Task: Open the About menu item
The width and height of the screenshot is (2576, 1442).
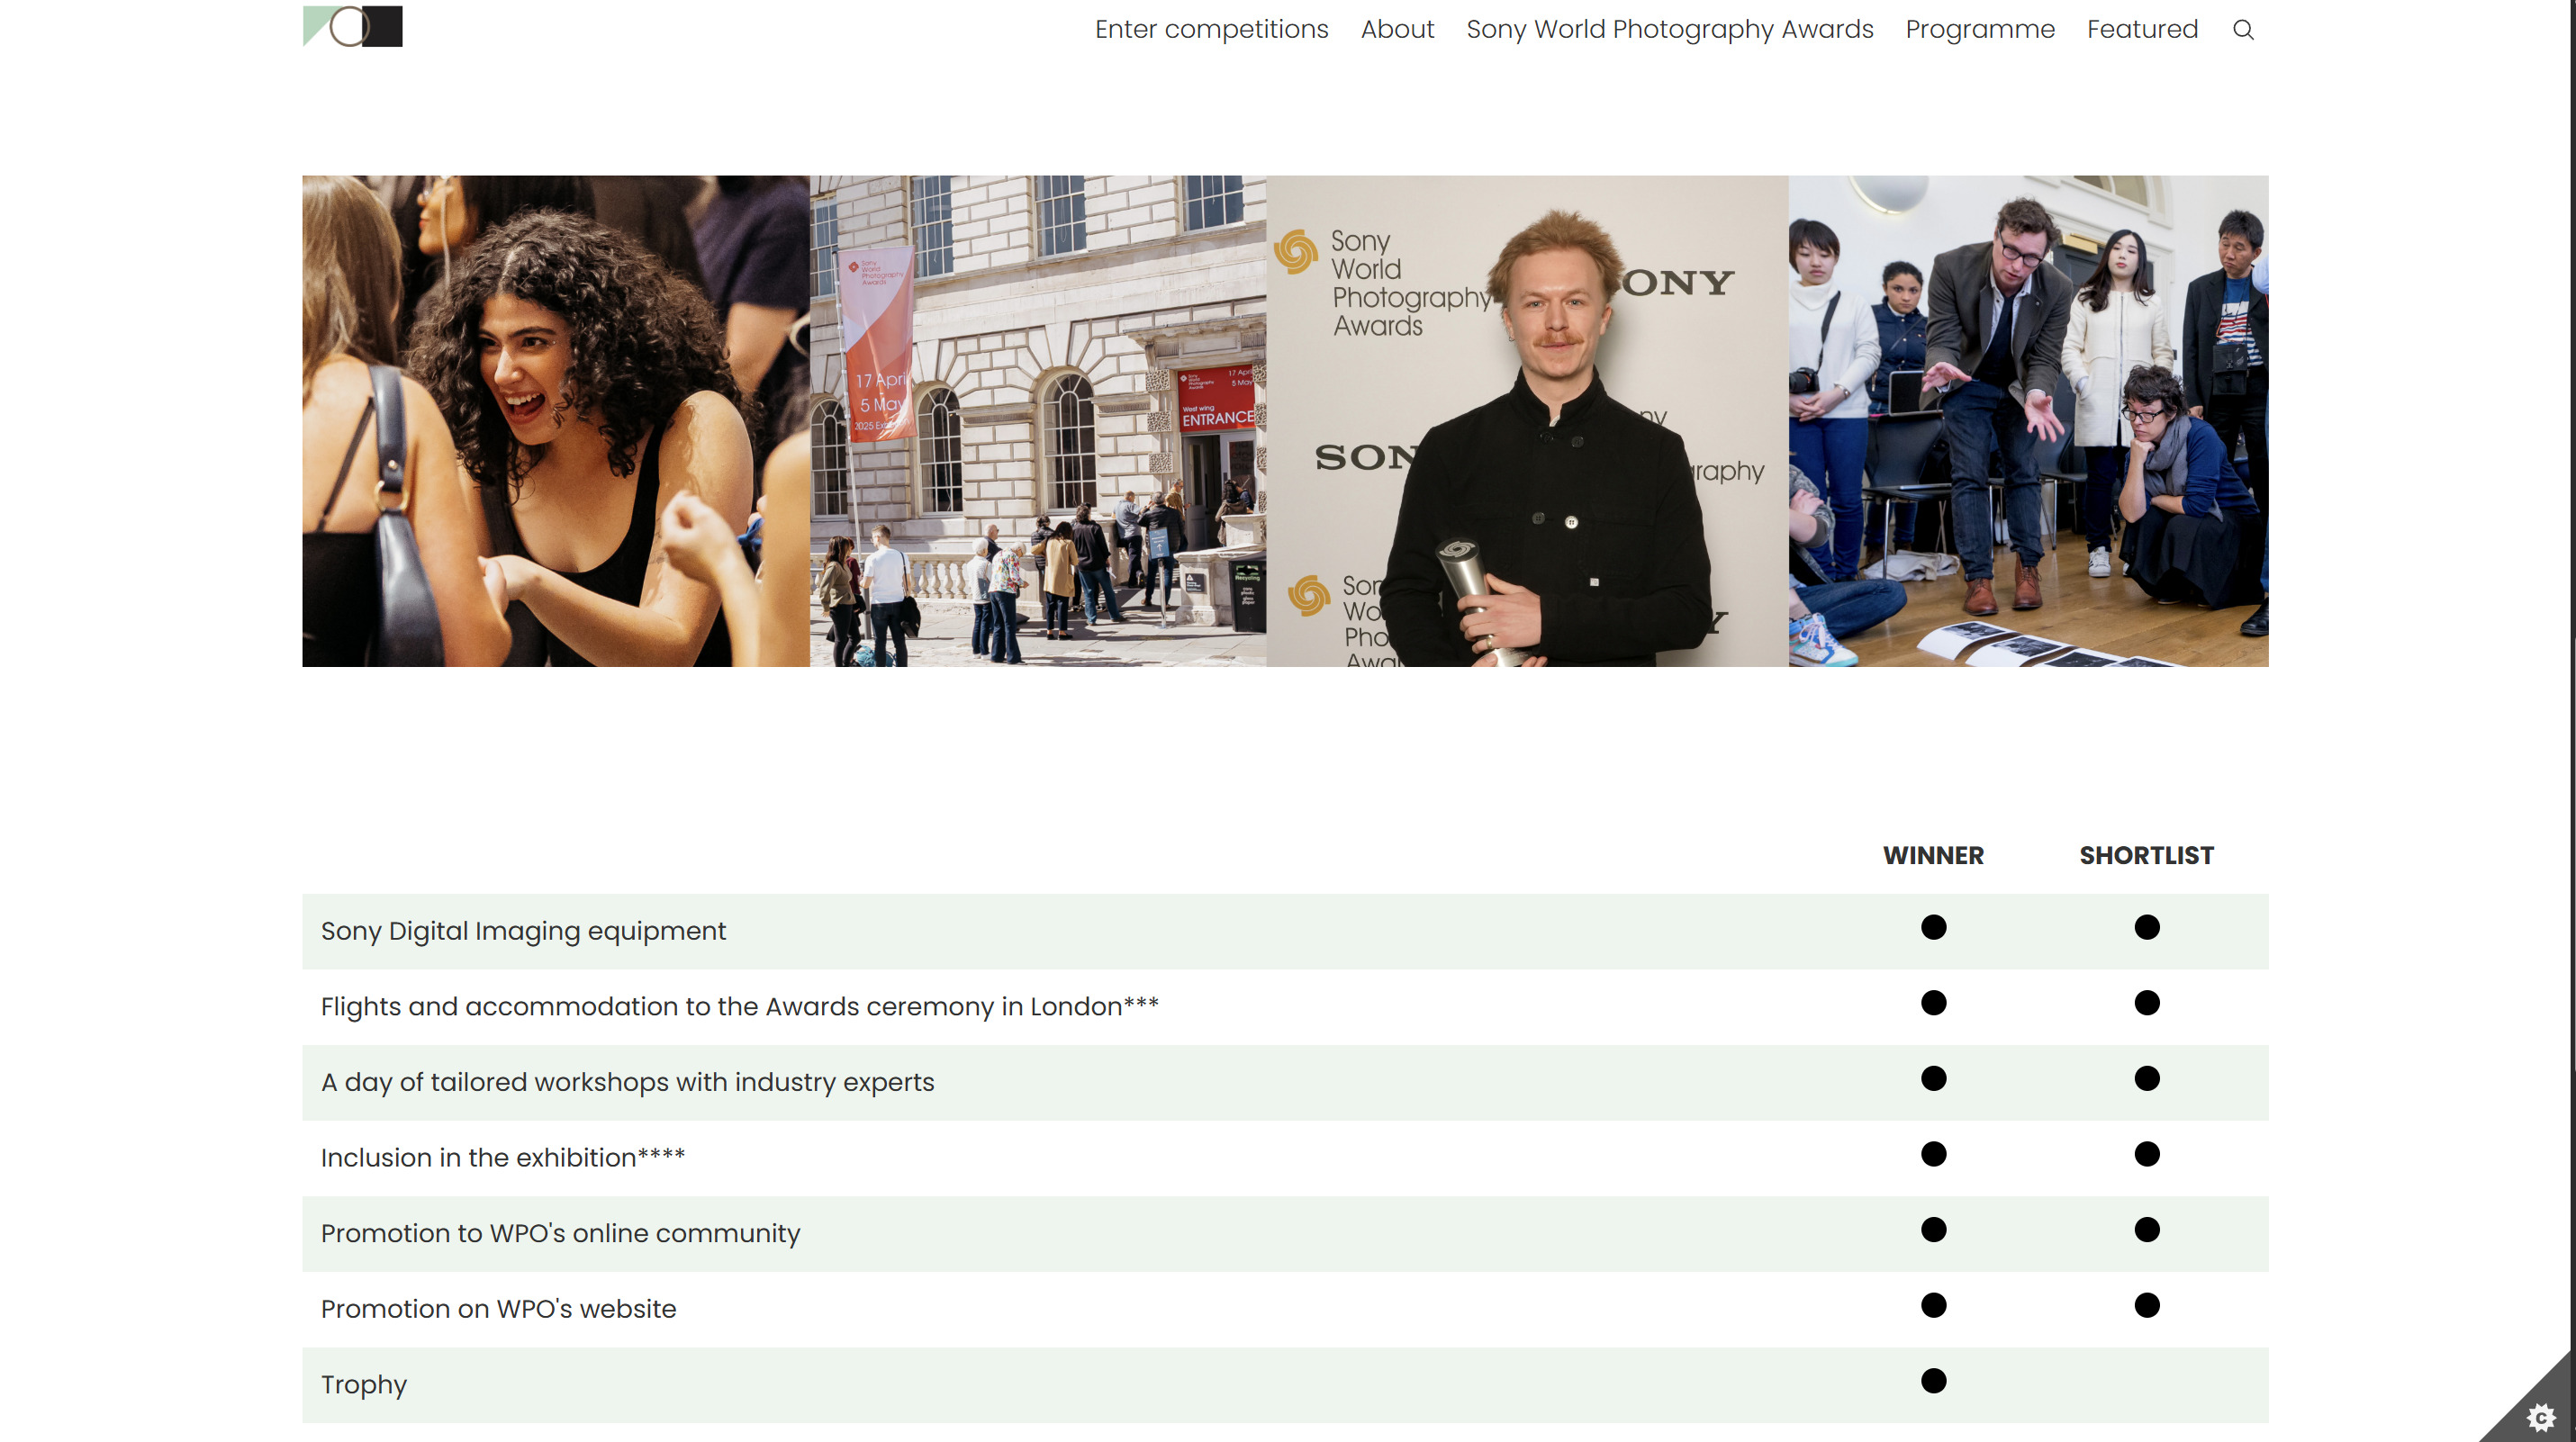Action: tap(1397, 29)
